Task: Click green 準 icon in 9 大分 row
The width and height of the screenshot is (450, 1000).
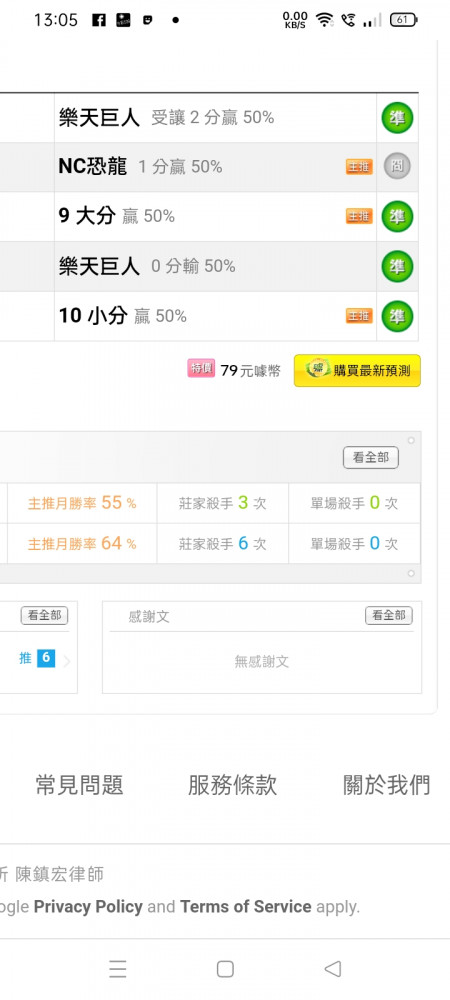Action: 397,217
